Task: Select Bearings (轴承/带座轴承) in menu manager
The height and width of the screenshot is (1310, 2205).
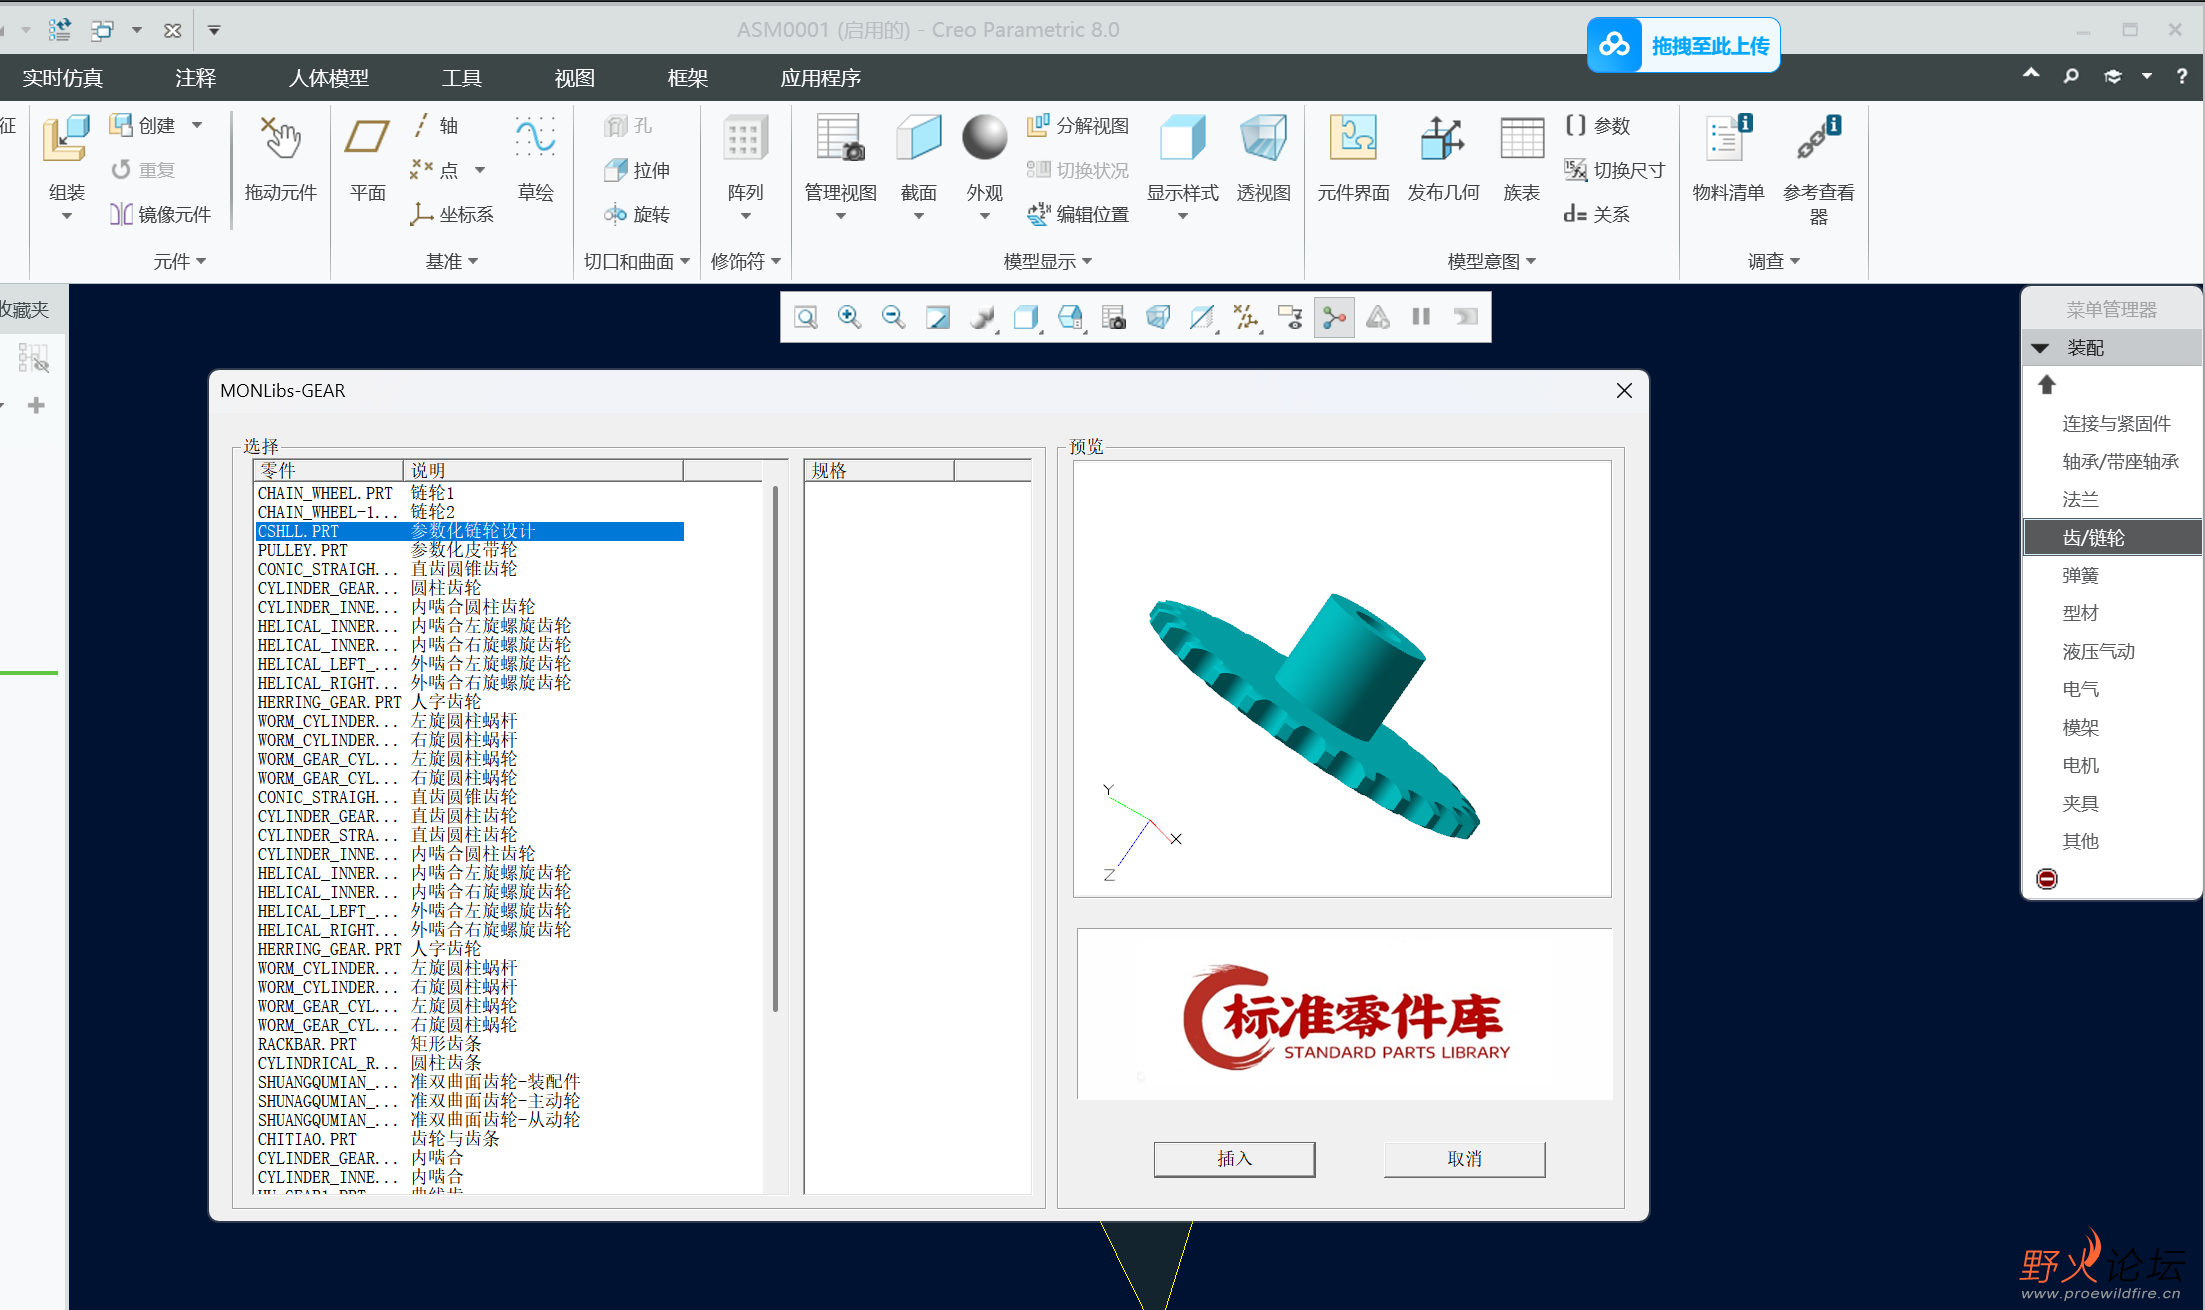Action: pos(2120,462)
